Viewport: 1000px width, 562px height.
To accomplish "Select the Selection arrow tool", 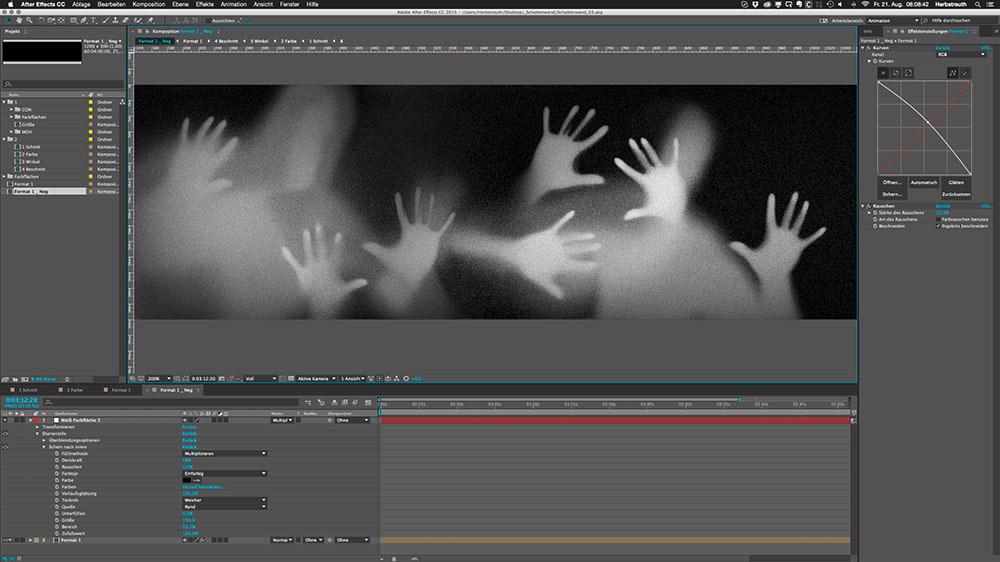I will click(9, 20).
